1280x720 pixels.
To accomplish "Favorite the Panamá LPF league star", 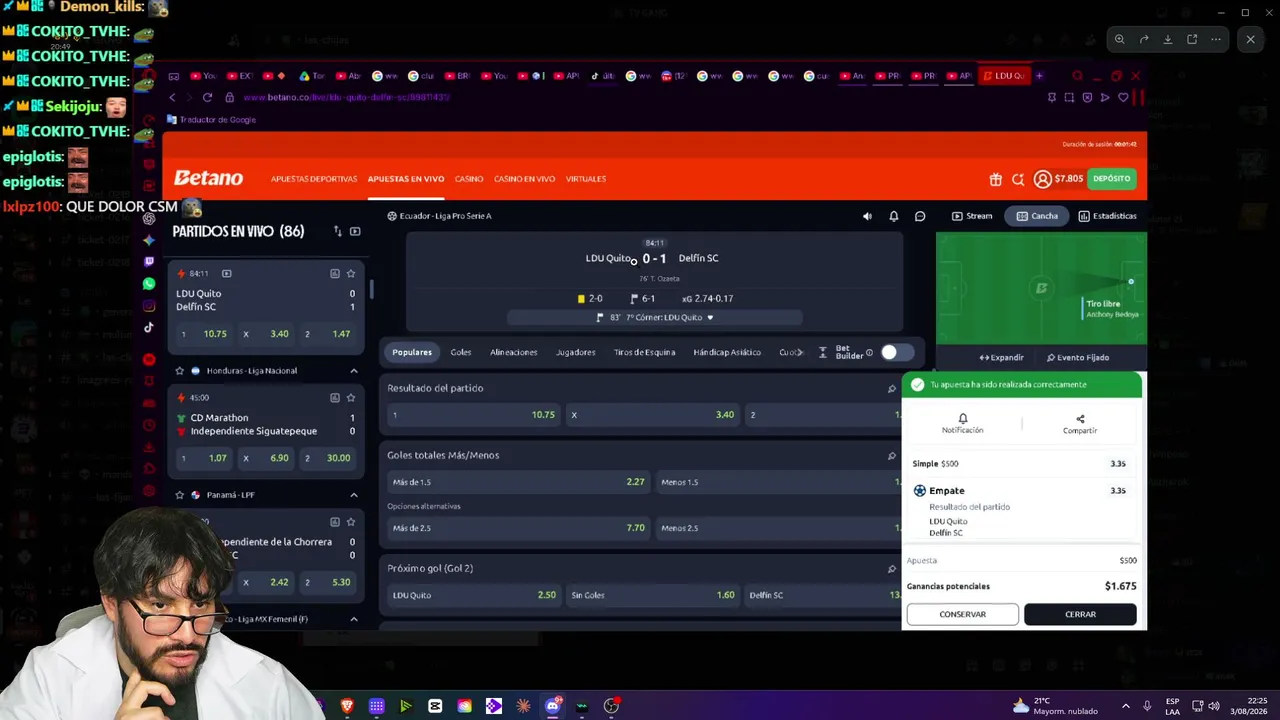I will pyautogui.click(x=180, y=495).
